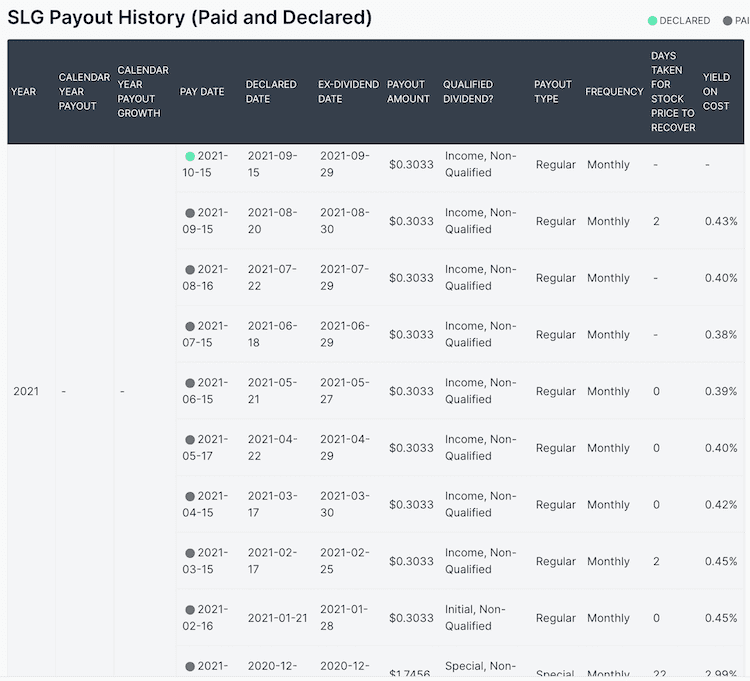
Task: Select pay date 2021-02-16
Action: 206,617
